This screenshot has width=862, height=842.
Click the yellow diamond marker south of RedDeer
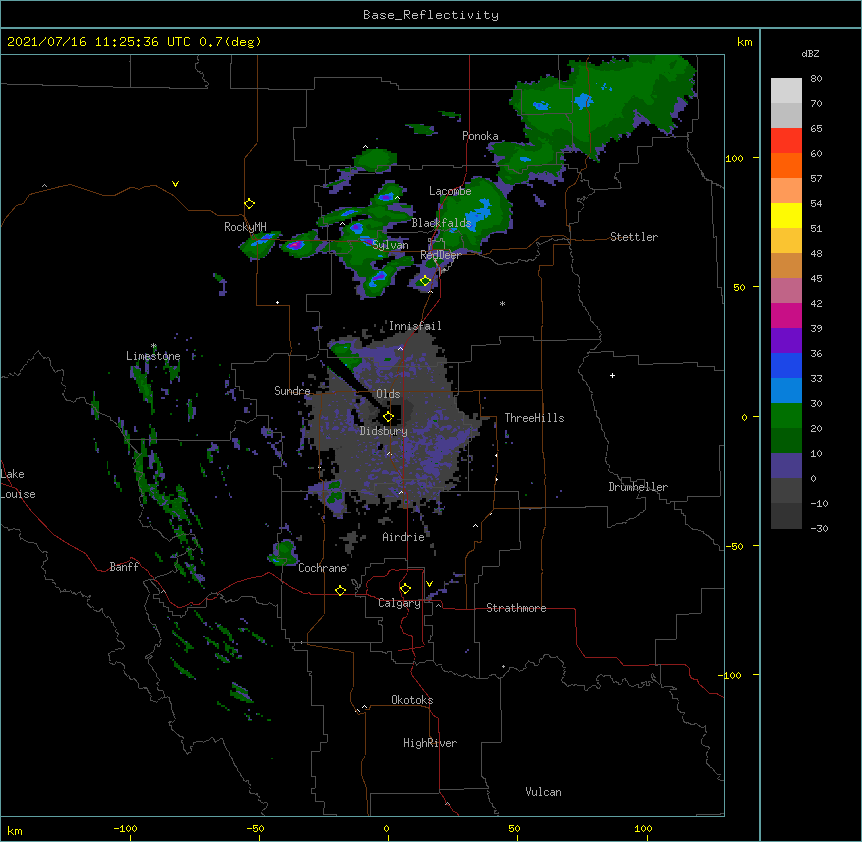point(425,281)
